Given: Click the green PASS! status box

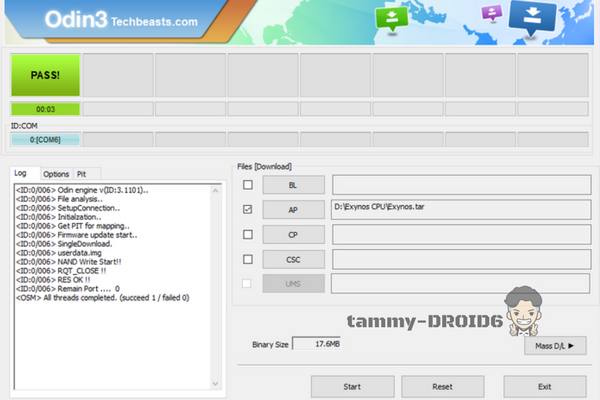Looking at the screenshot, I should point(46,75).
